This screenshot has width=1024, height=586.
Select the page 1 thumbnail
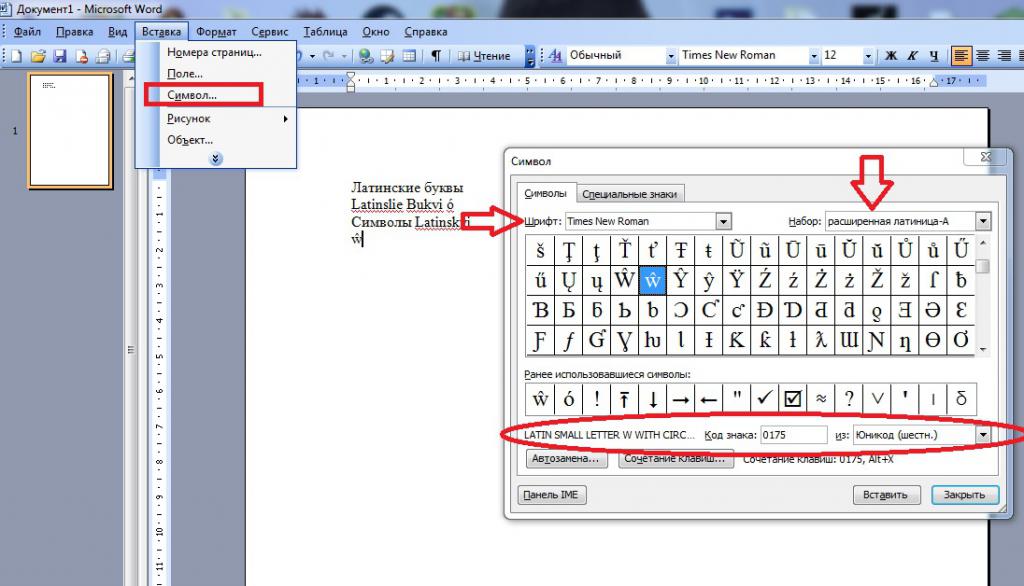click(70, 131)
